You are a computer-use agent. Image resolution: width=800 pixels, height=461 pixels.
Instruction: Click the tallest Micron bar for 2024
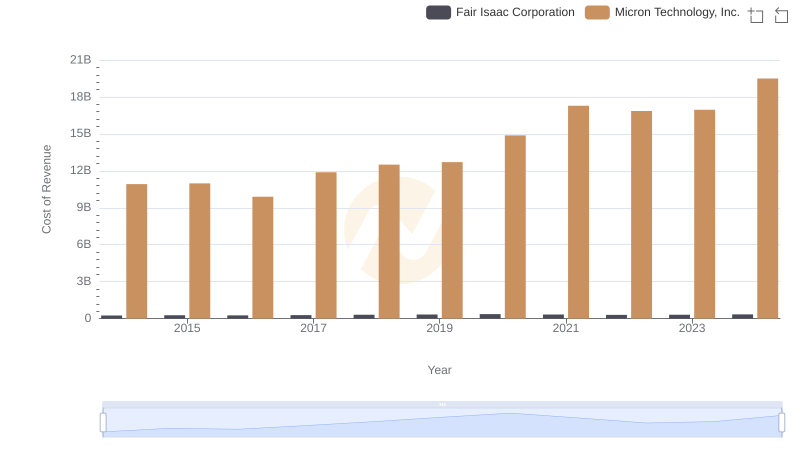click(x=768, y=198)
